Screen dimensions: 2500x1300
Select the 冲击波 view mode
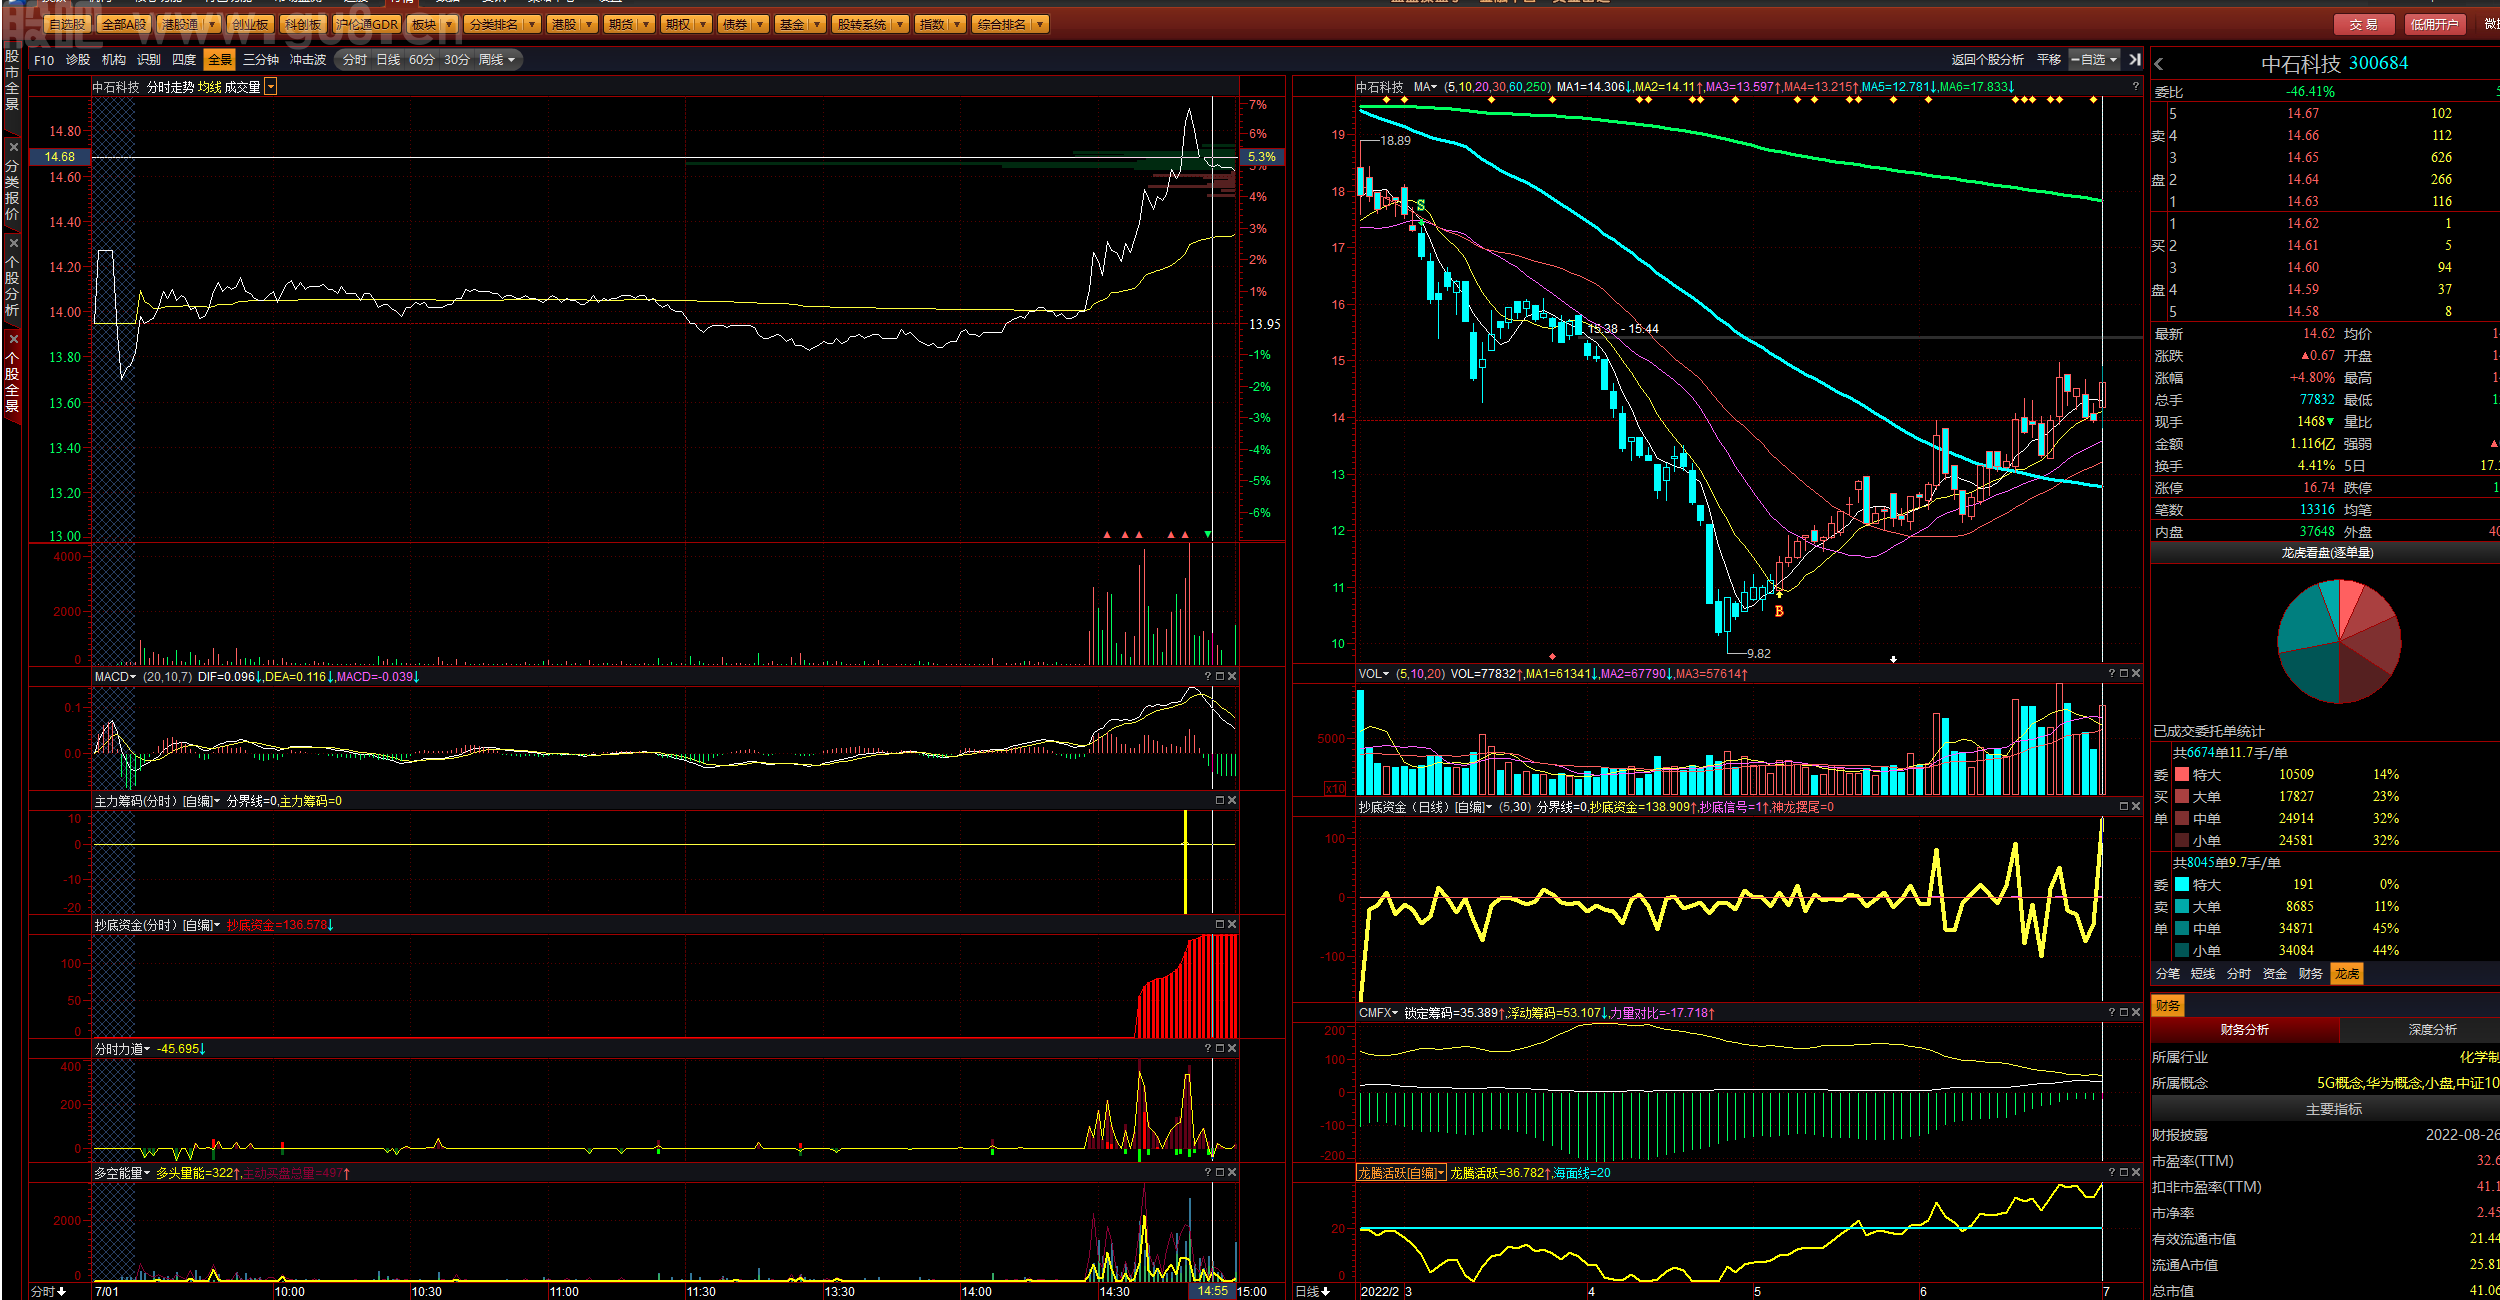[308, 61]
